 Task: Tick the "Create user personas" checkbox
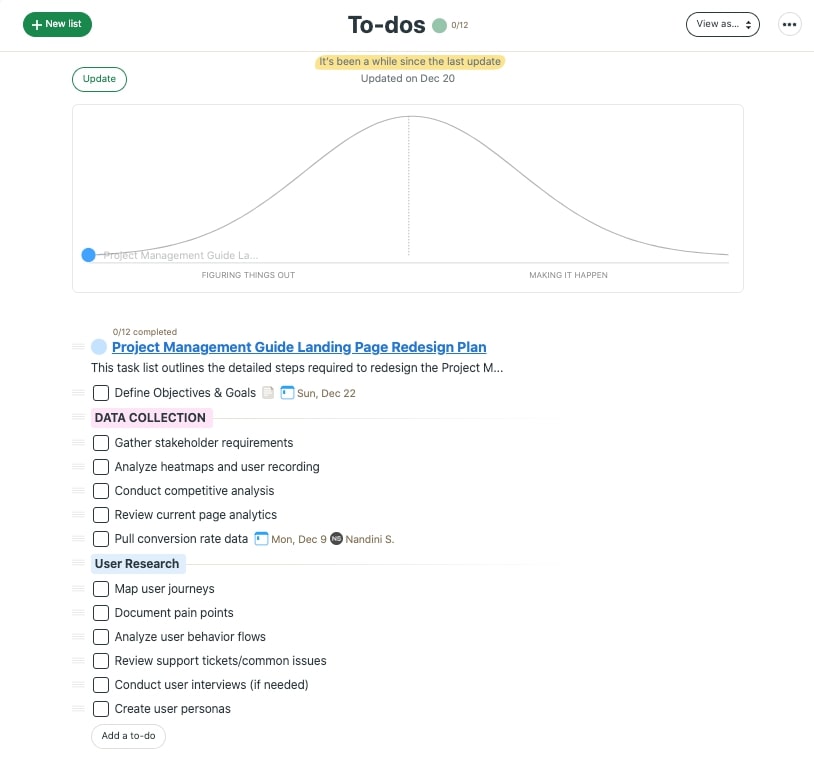[101, 709]
